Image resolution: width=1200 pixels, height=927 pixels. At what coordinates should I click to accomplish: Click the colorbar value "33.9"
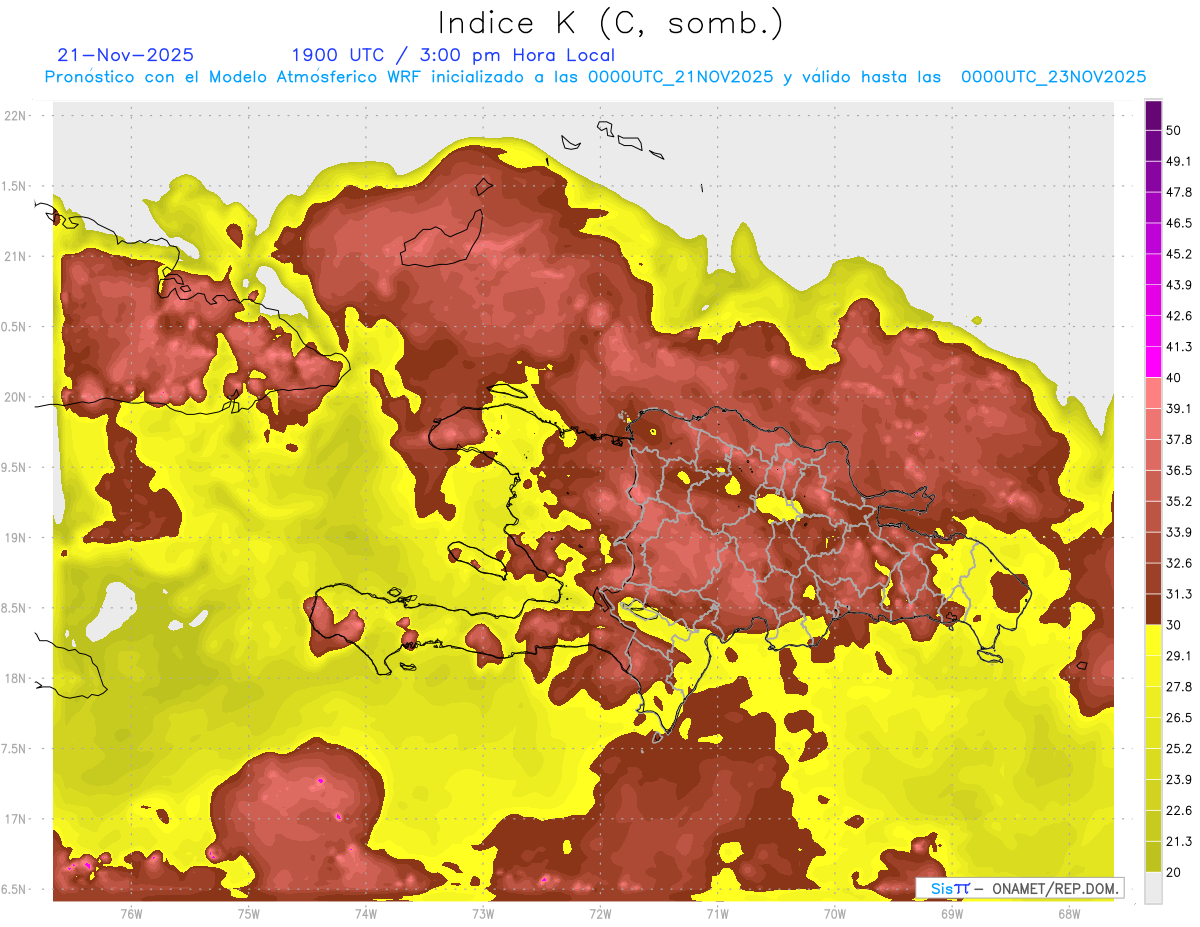[x=1179, y=532]
